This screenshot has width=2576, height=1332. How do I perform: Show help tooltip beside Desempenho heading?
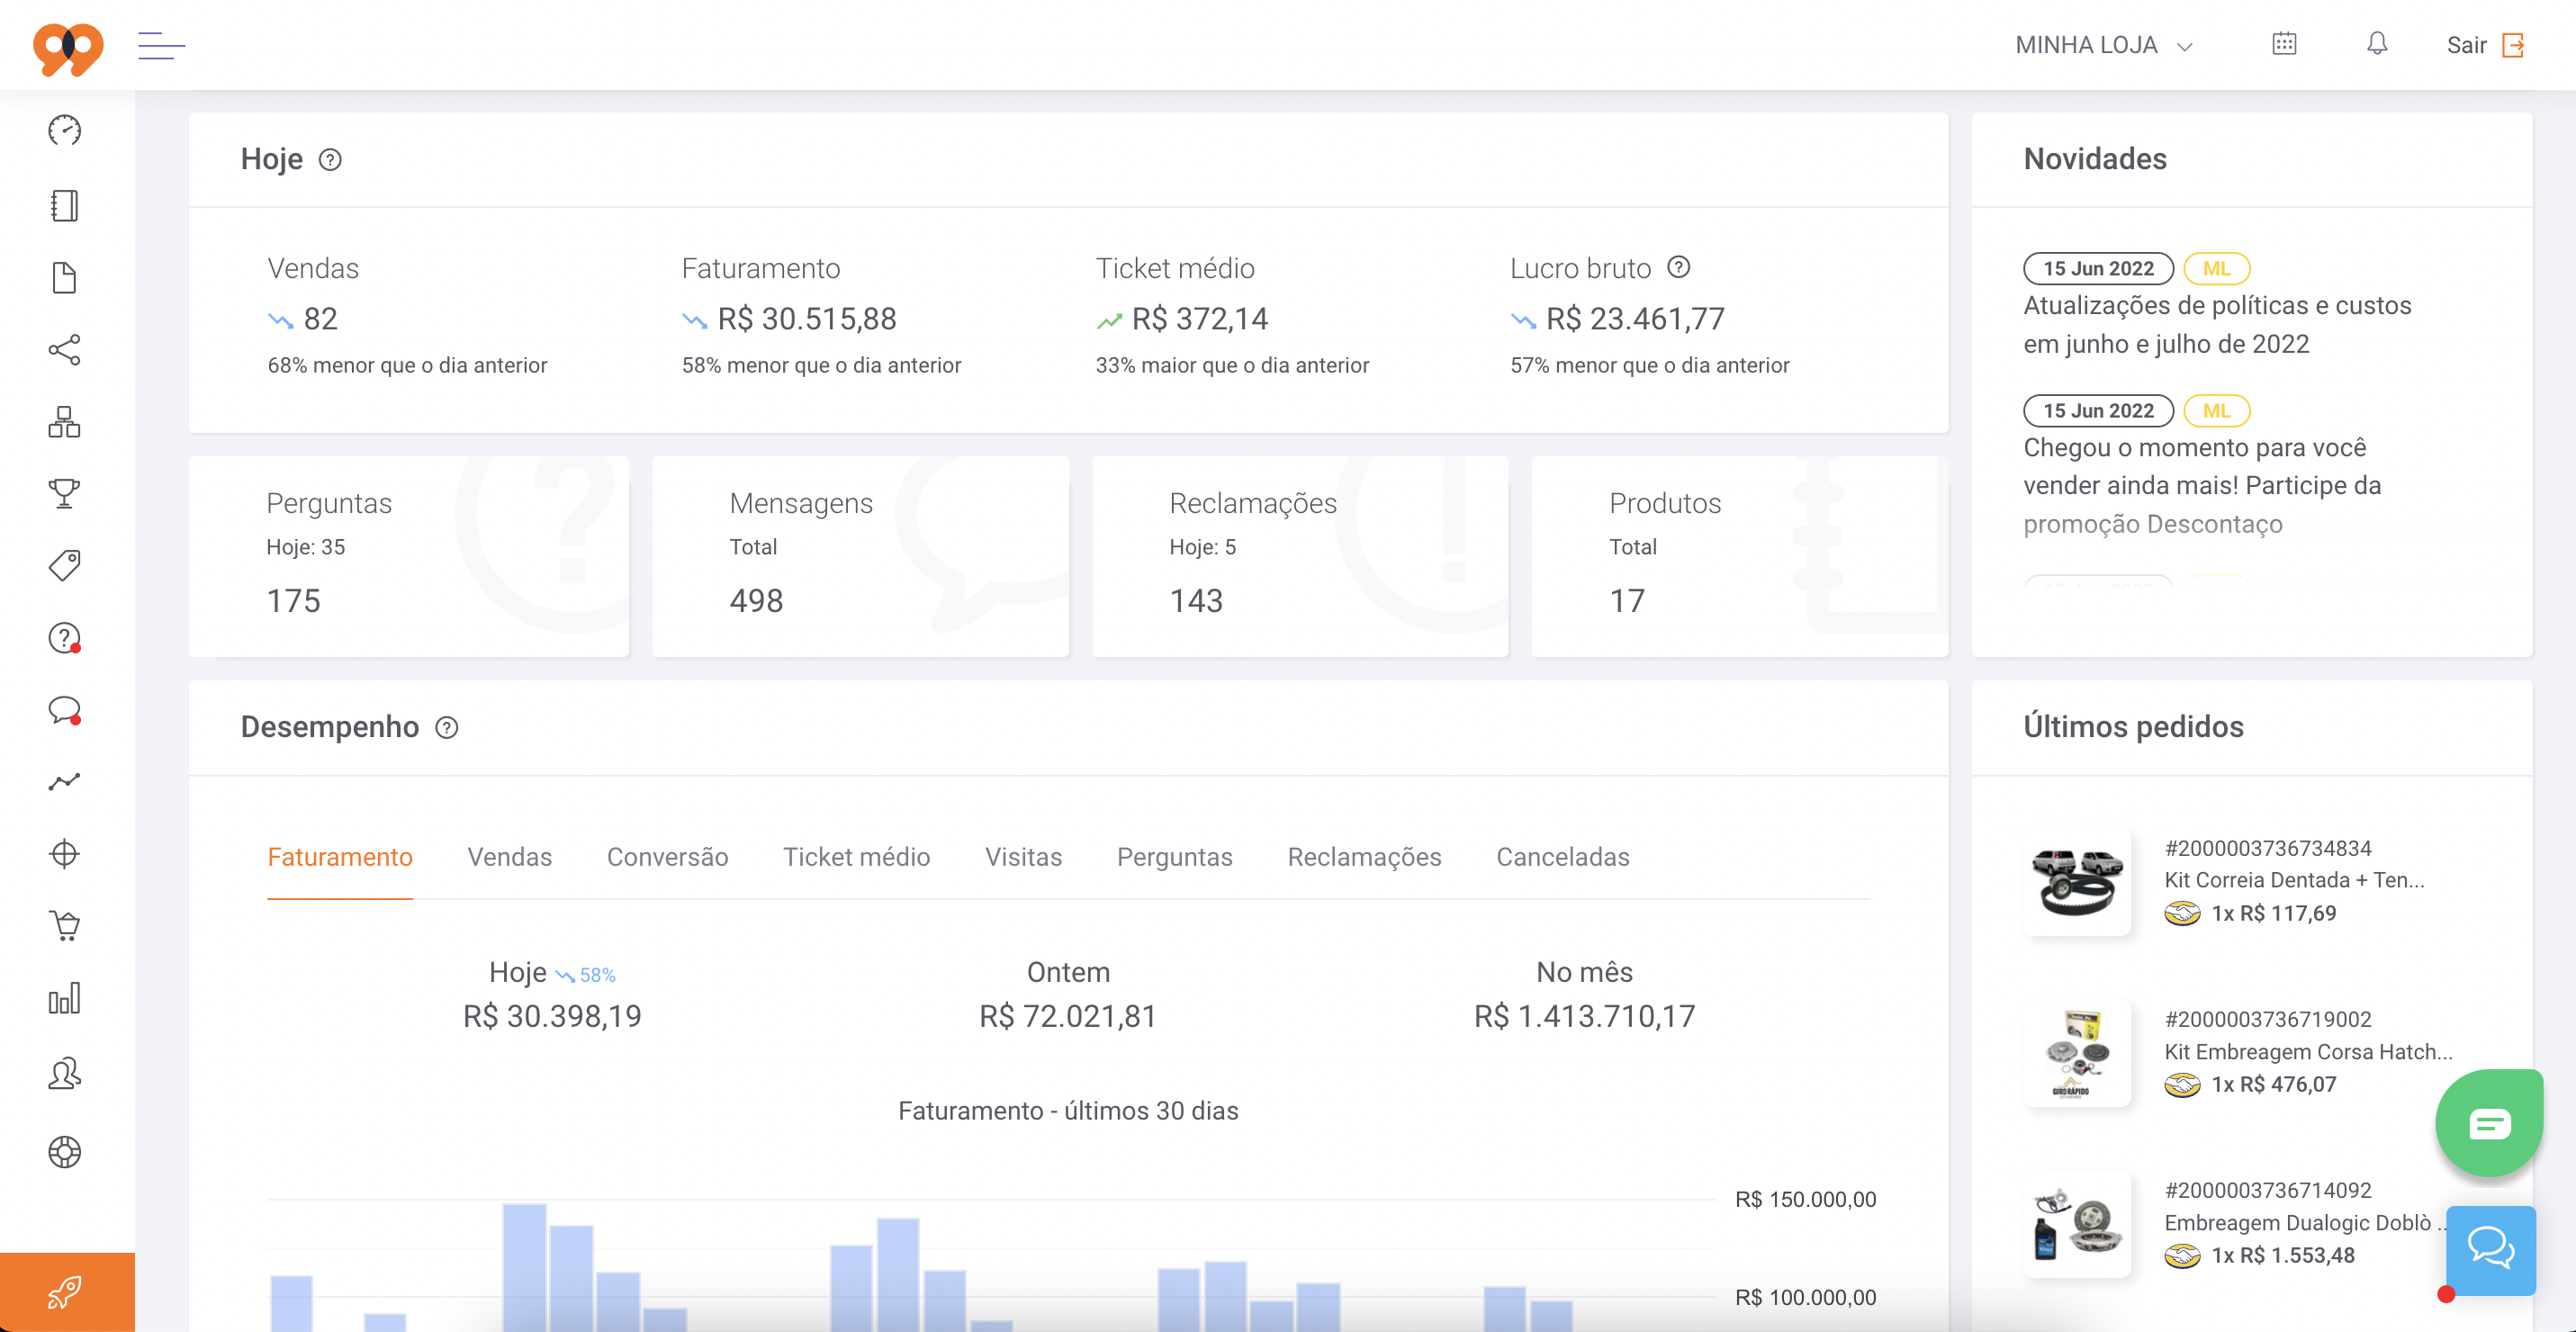click(447, 727)
